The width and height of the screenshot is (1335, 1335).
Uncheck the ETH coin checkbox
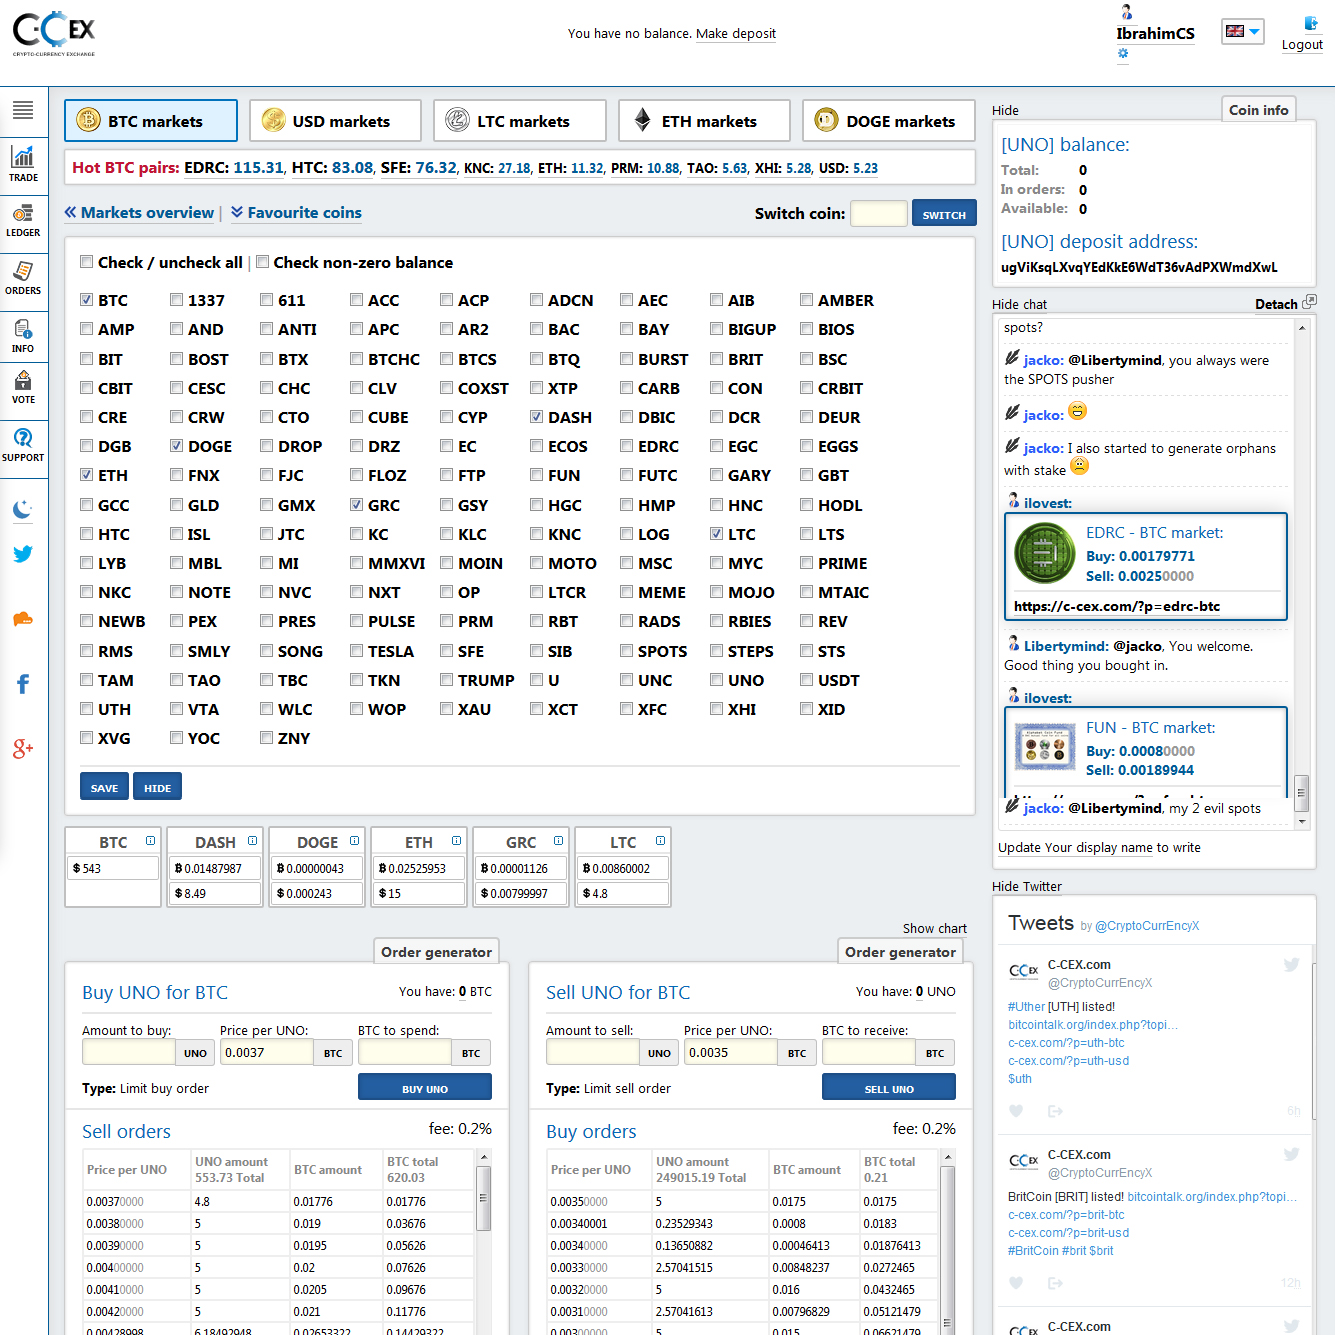click(87, 475)
